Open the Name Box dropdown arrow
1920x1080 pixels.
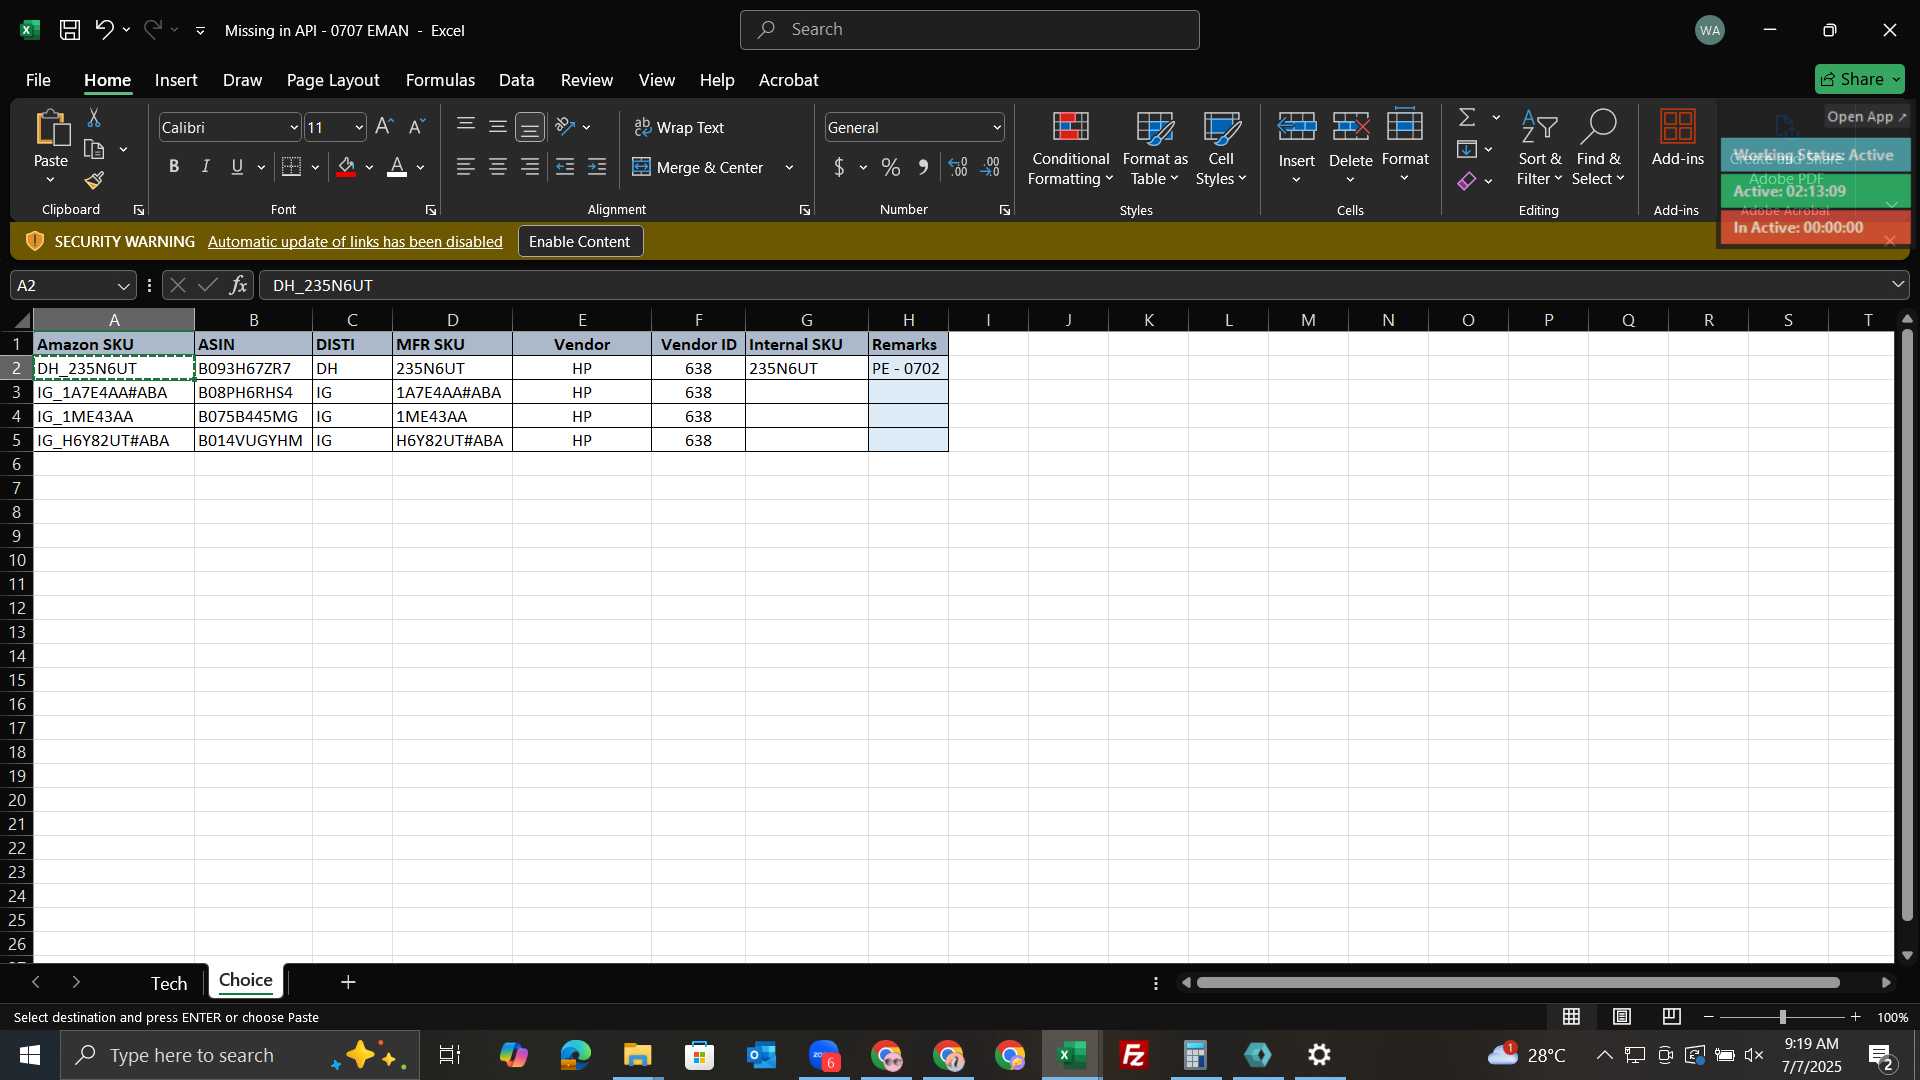pos(123,286)
